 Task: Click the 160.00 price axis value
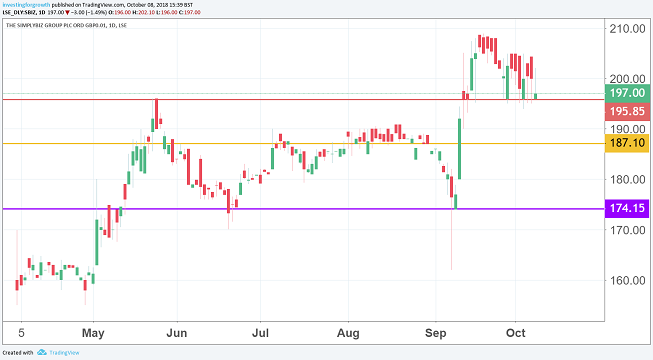[627, 280]
